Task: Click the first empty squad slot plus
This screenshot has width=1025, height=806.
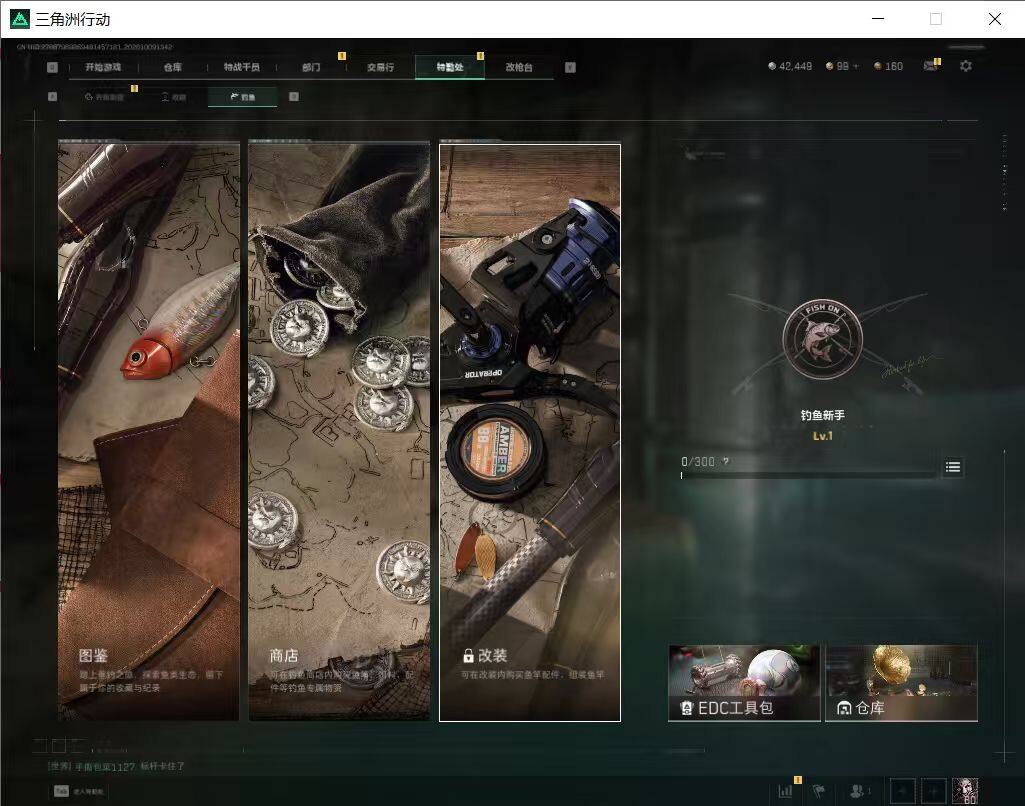Action: click(902, 792)
